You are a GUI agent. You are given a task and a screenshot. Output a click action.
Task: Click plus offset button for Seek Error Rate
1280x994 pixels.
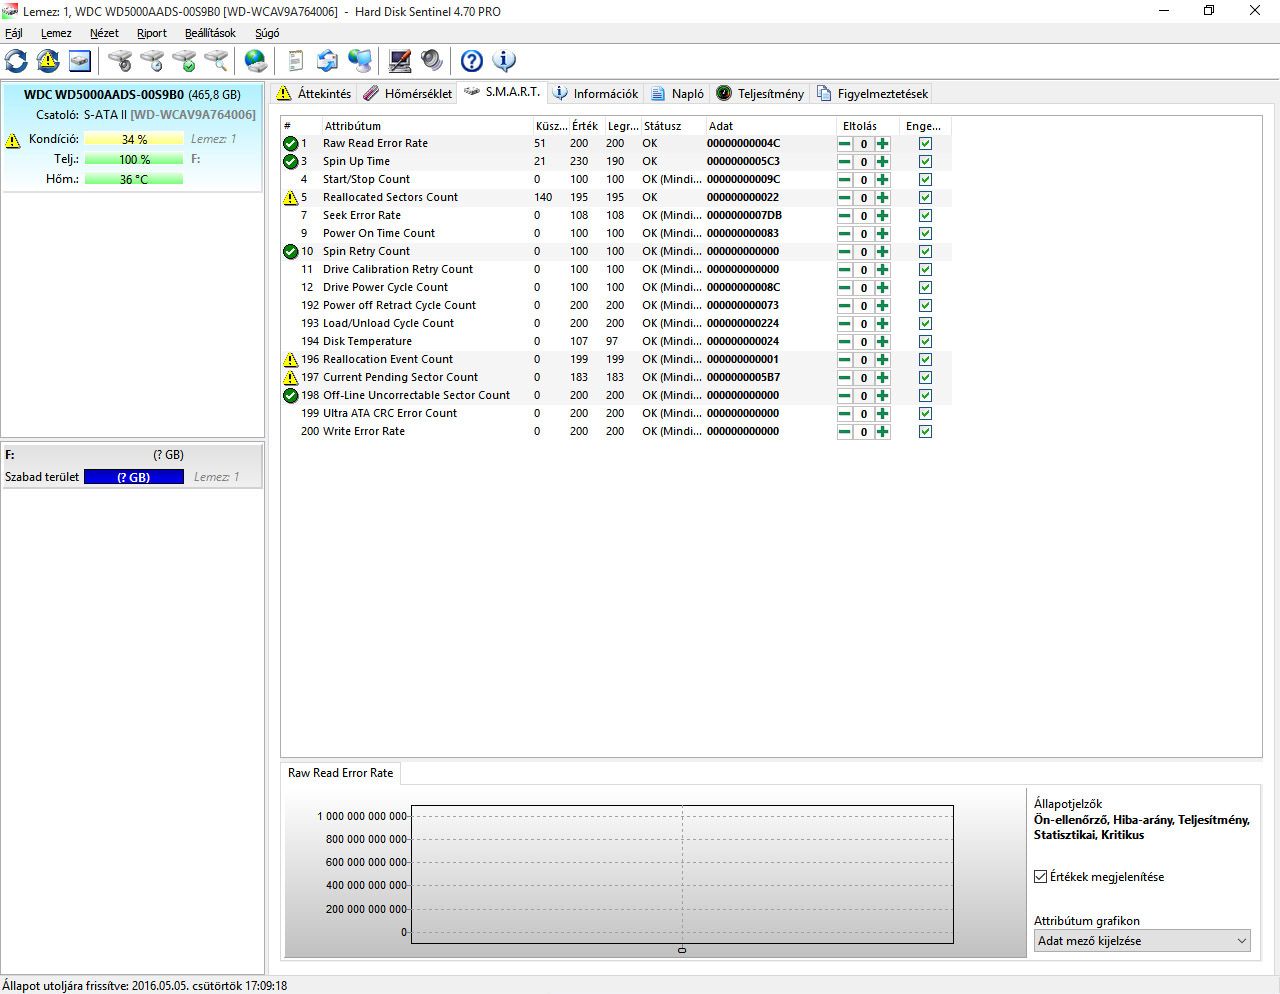[x=882, y=216]
